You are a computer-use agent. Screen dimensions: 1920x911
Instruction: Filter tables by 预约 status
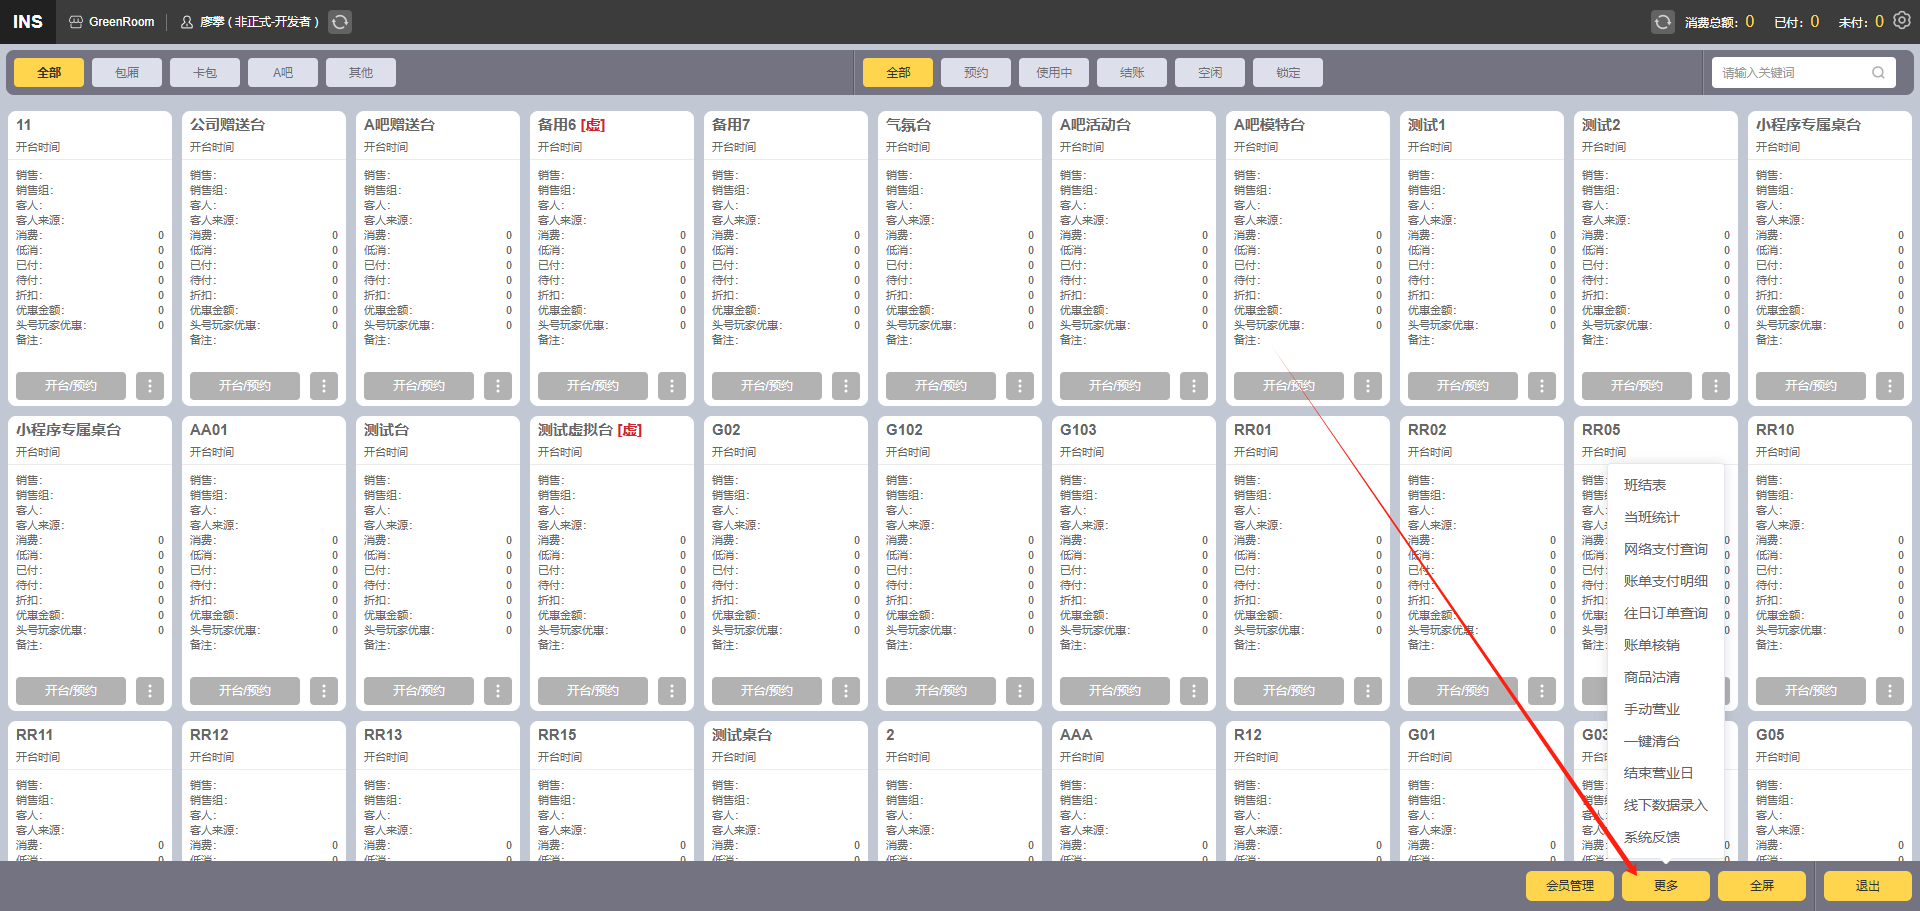pos(976,73)
